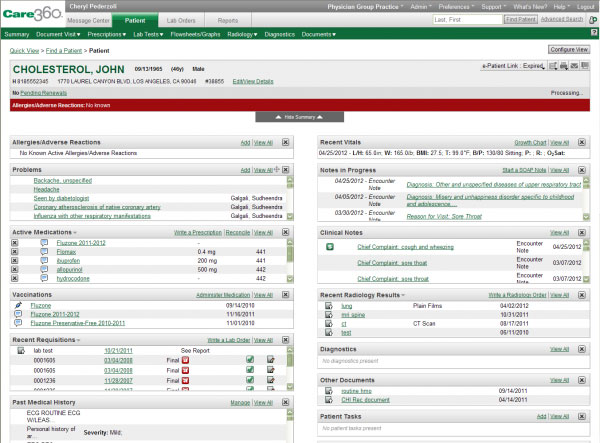Screen dimensions: 600x443
Task: Click Active Medications scrollbar down arrow
Action: [x=290, y=279]
